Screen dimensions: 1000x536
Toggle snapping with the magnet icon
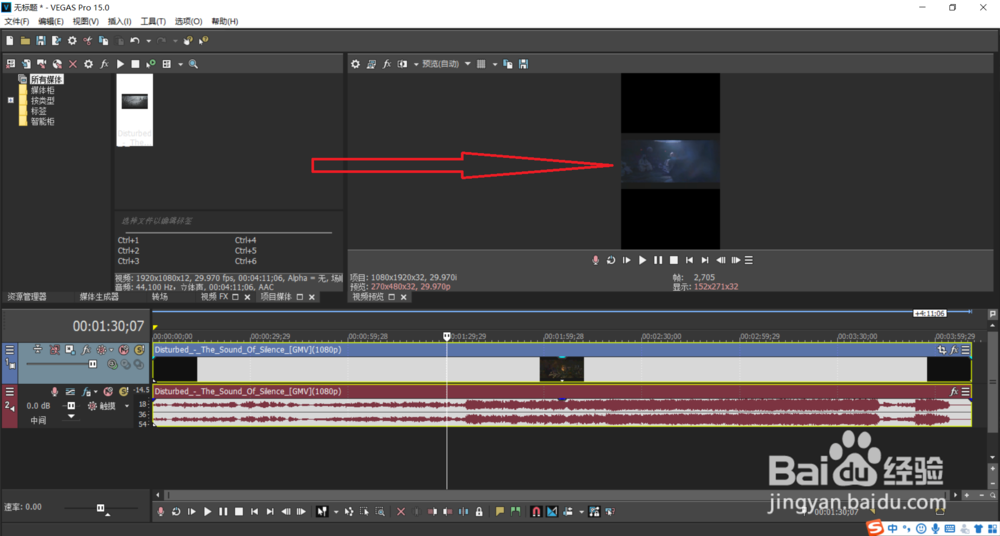[536, 511]
